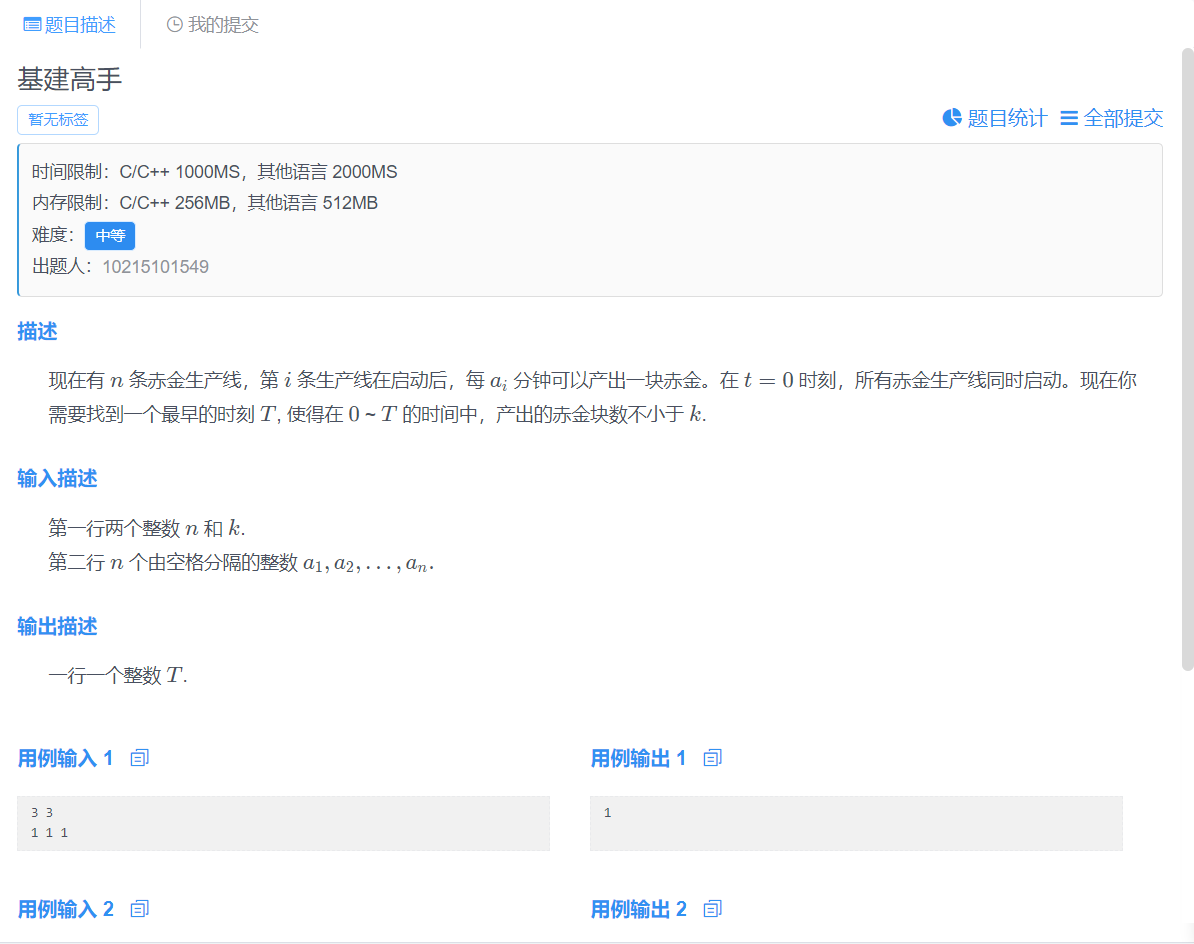Click the 暂无标签 tag button
1194x944 pixels.
point(58,120)
